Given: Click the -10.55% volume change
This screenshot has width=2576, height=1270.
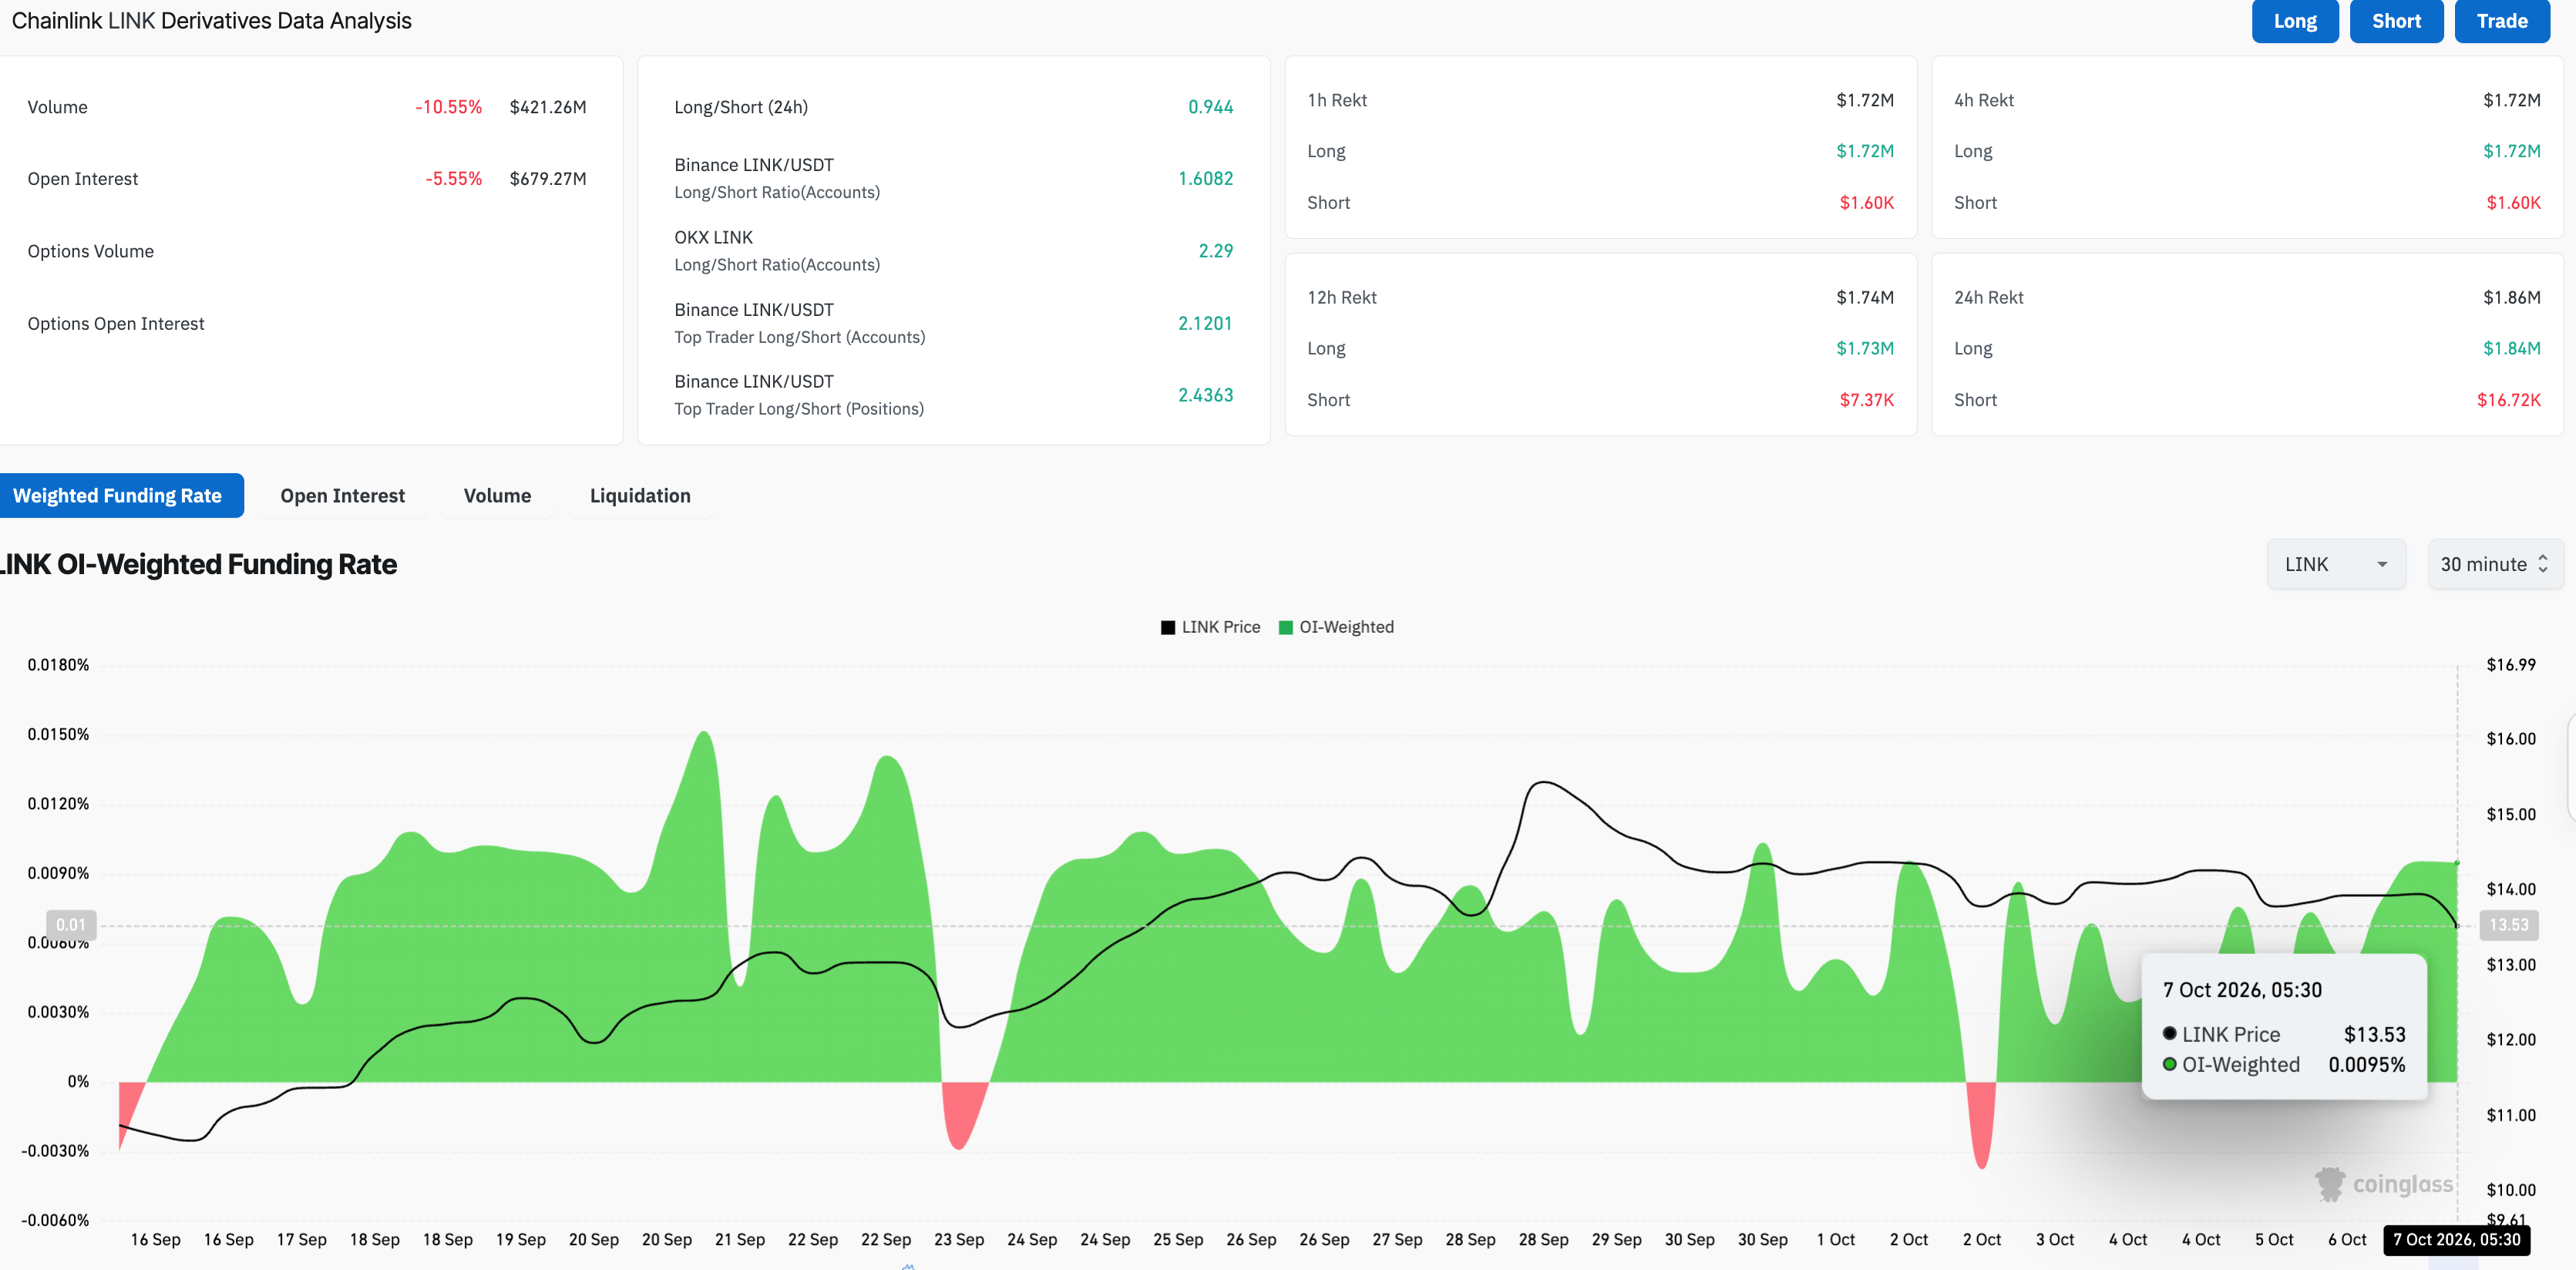Looking at the screenshot, I should coord(448,107).
